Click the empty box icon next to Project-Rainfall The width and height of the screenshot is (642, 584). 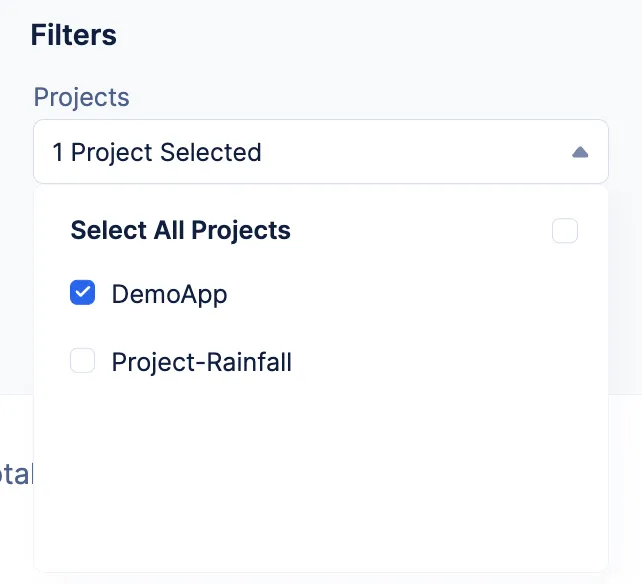click(82, 360)
